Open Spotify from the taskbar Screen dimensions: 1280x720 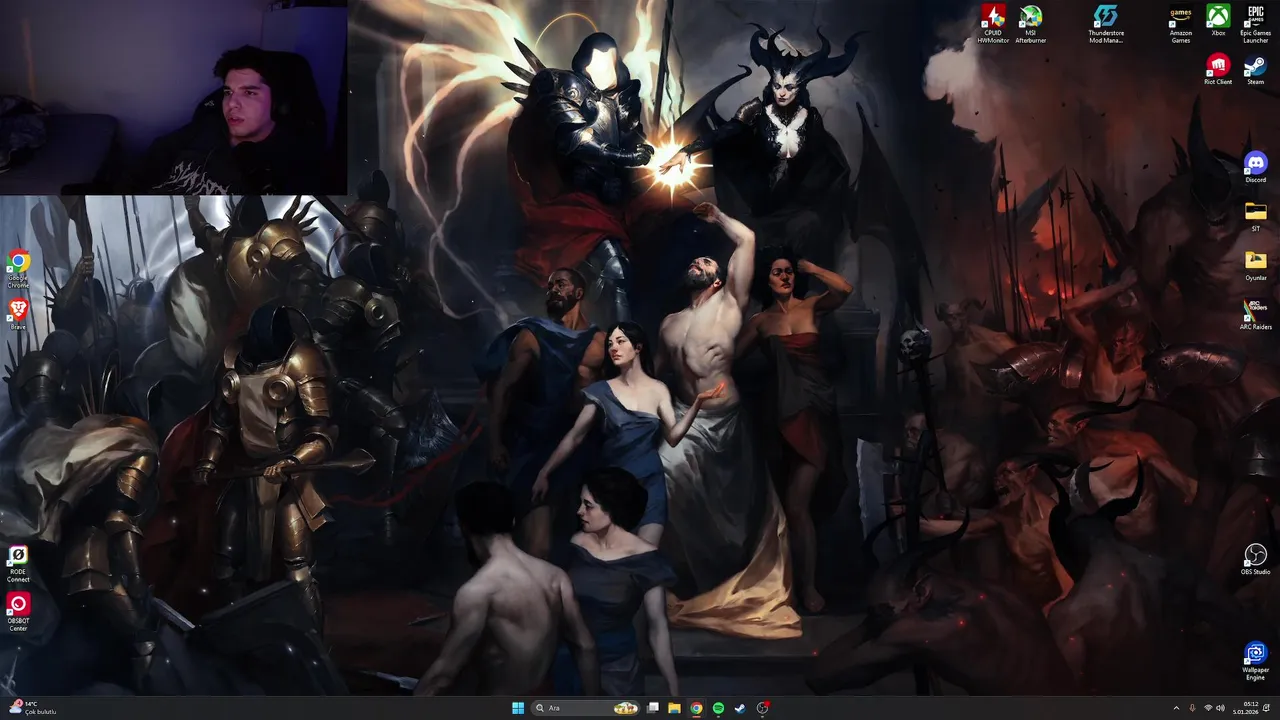pyautogui.click(x=718, y=708)
